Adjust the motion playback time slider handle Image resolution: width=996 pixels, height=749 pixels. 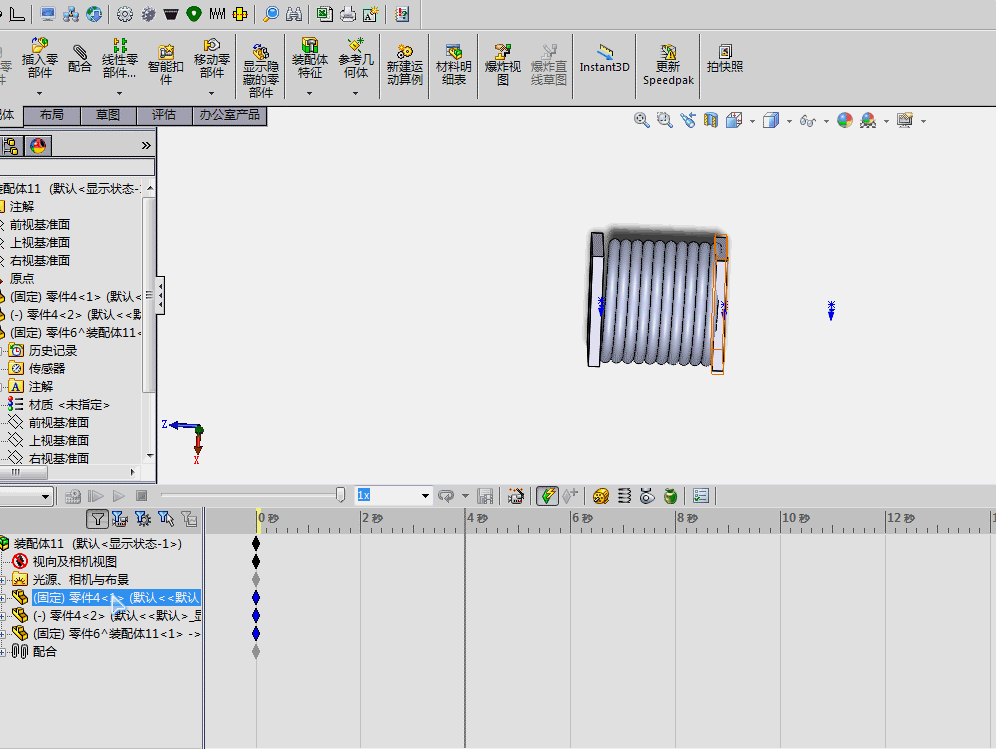click(340, 495)
